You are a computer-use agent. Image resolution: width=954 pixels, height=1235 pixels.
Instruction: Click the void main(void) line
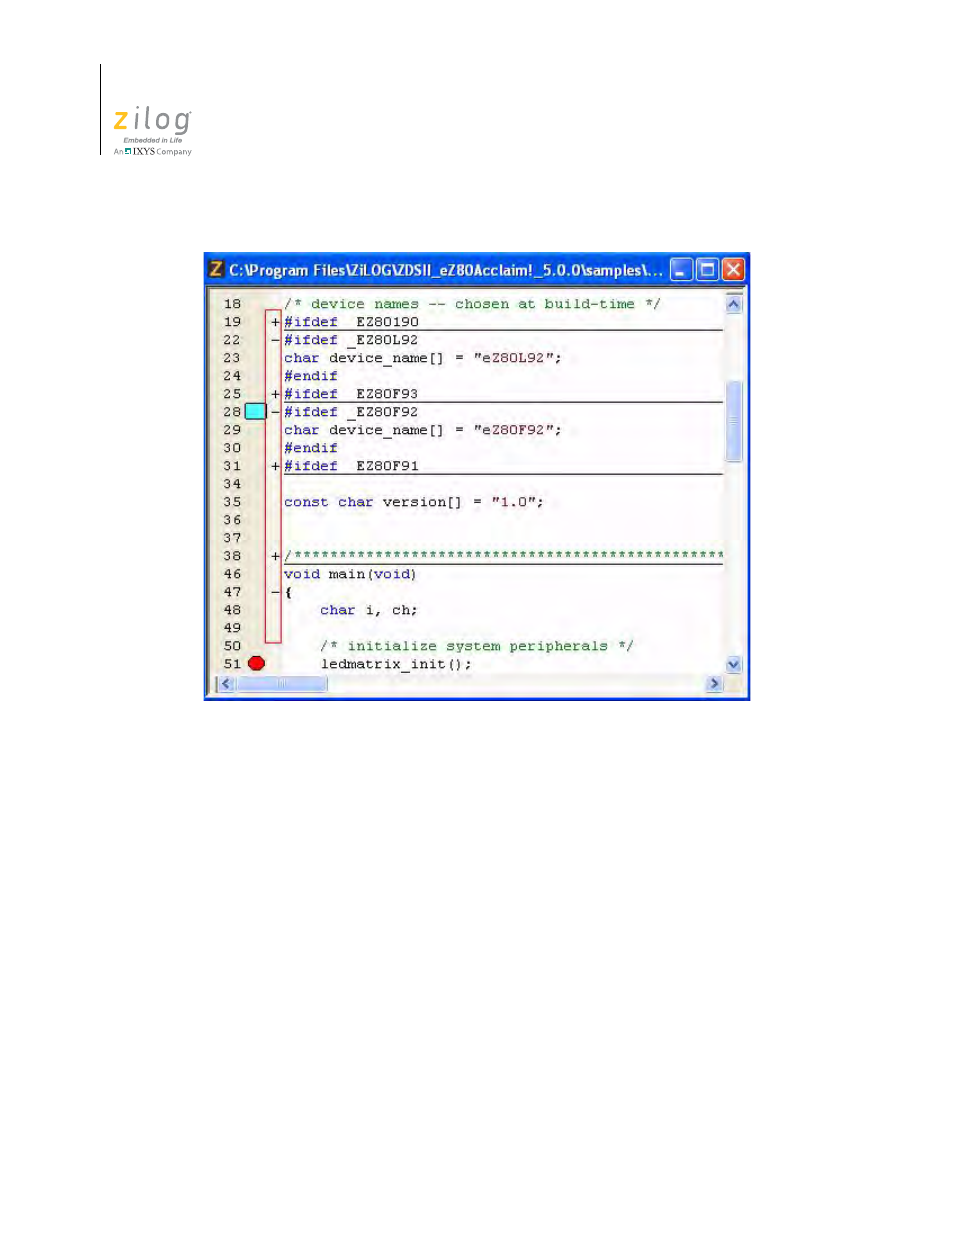coord(350,574)
